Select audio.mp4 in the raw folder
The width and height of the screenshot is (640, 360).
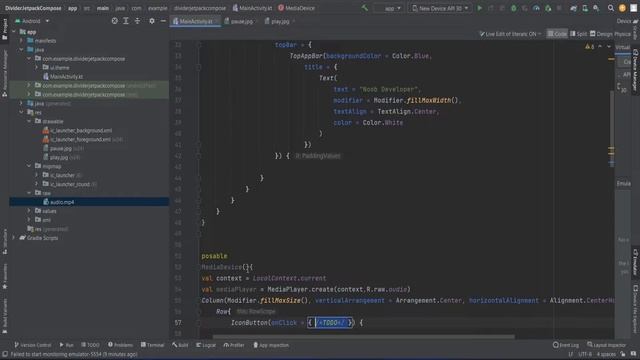click(89, 202)
